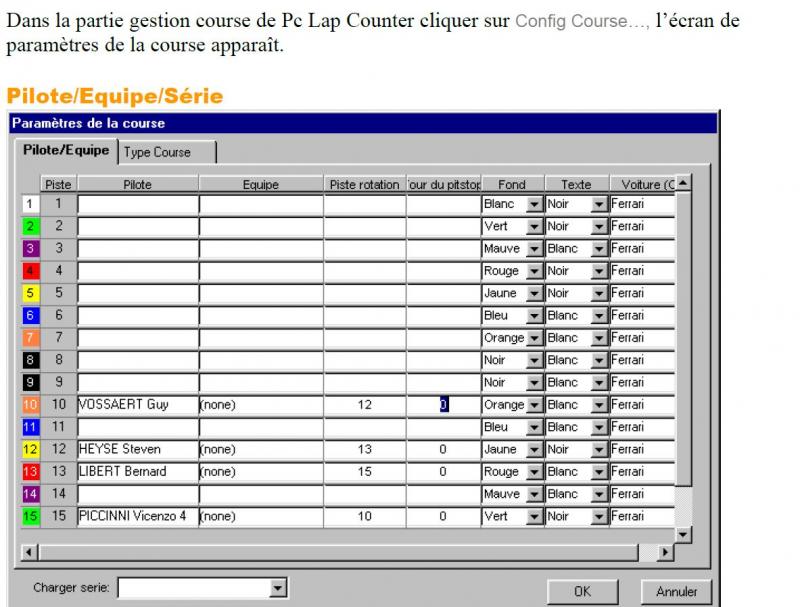Click the empty Pilote field for lane 1
This screenshot has height=607, width=800.
137,204
